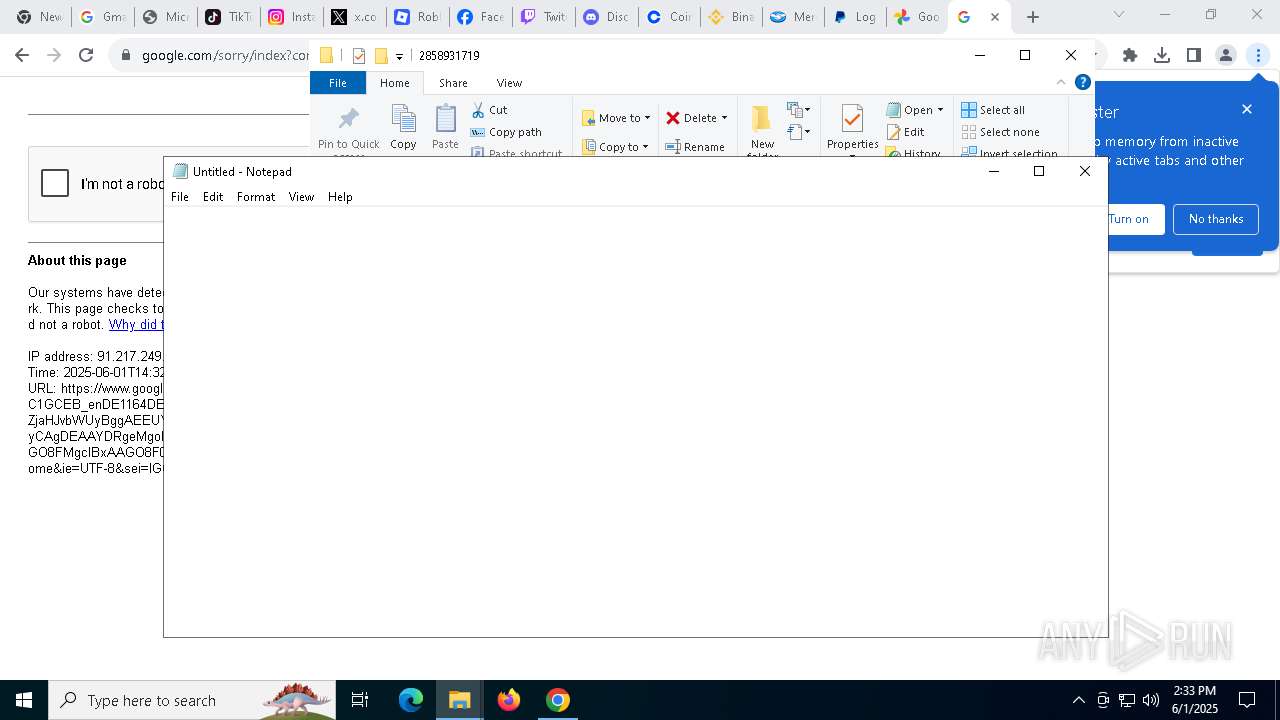Click the 'Why did this happen' link
Image resolution: width=1280 pixels, height=720 pixels.
click(x=136, y=324)
